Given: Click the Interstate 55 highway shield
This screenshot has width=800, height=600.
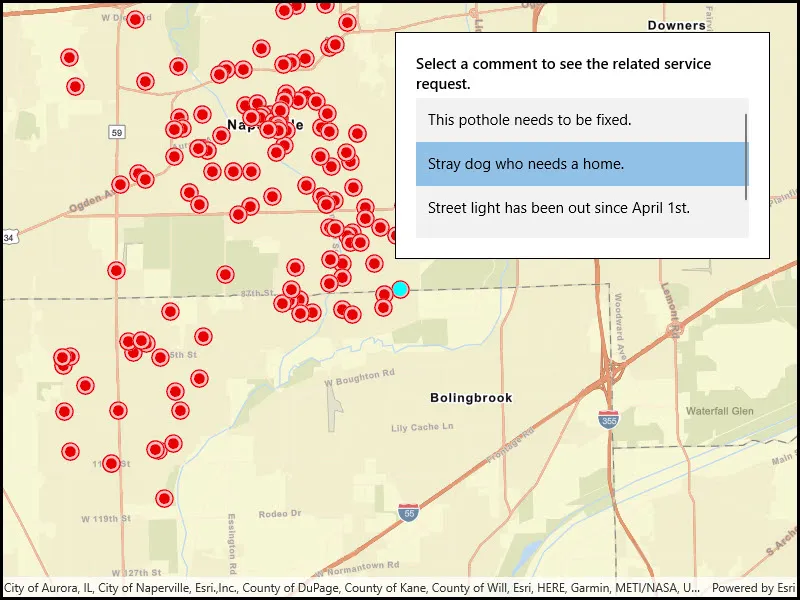Looking at the screenshot, I should tap(409, 512).
